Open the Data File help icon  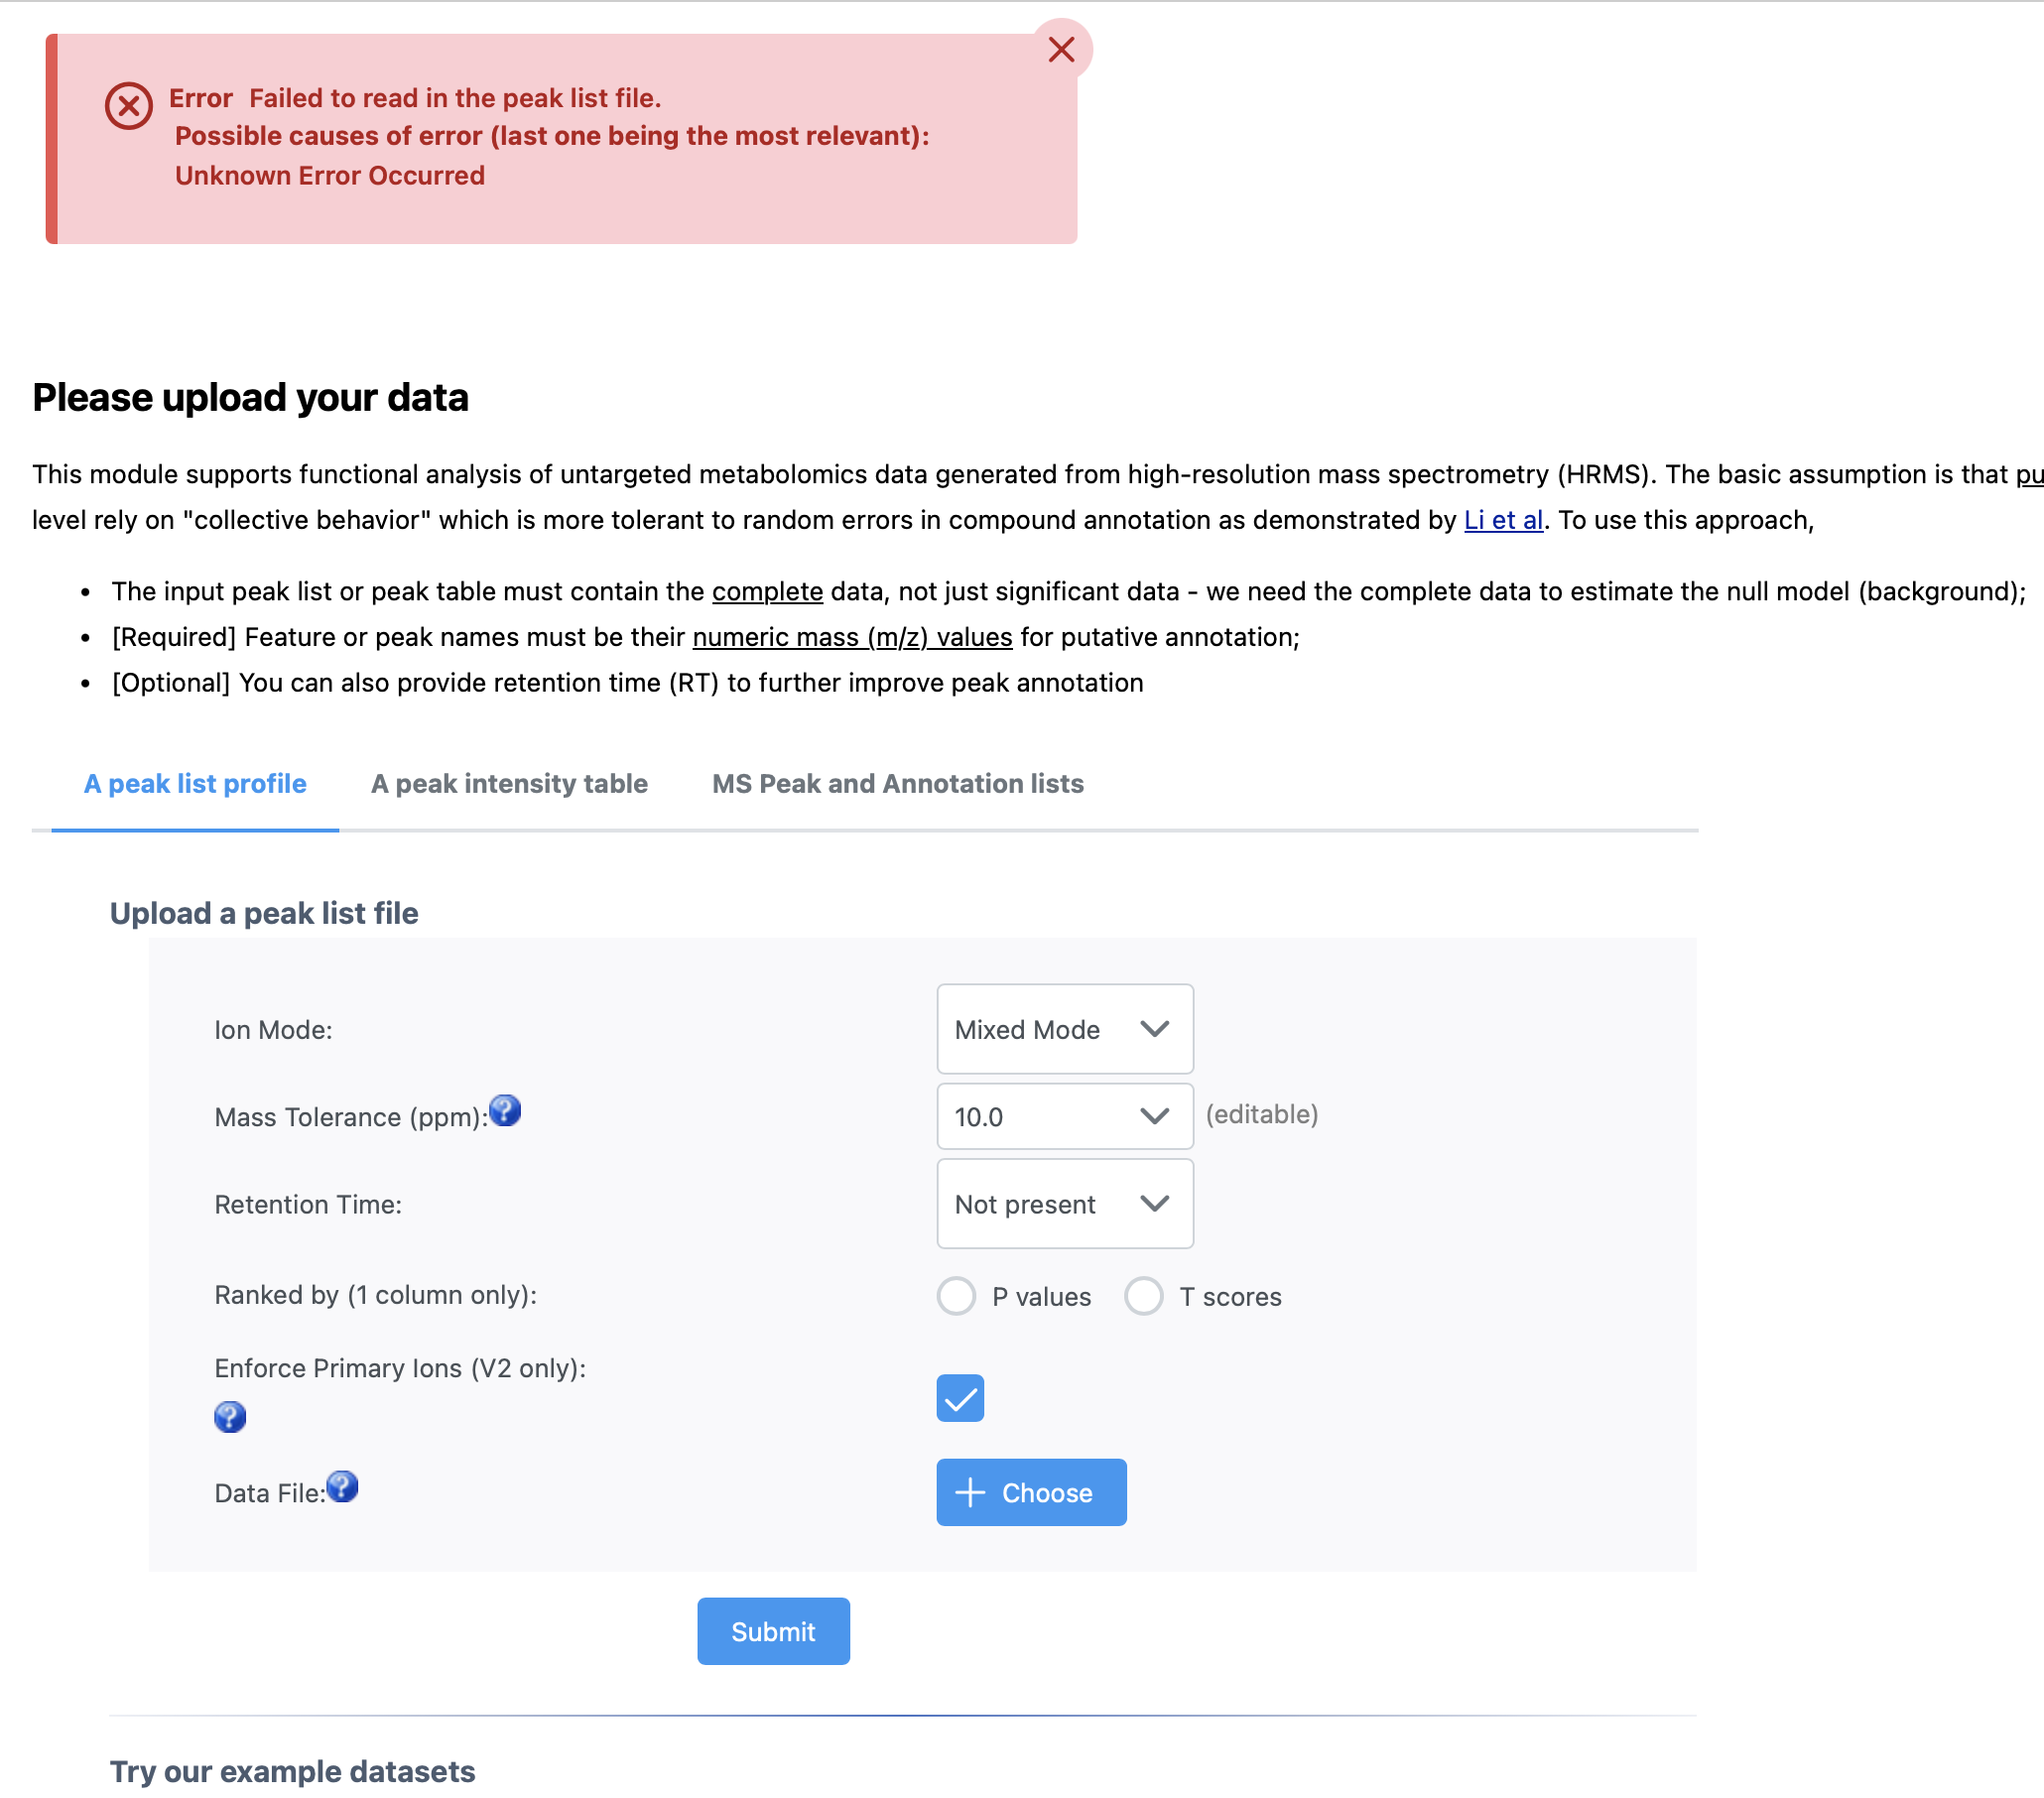click(x=342, y=1487)
